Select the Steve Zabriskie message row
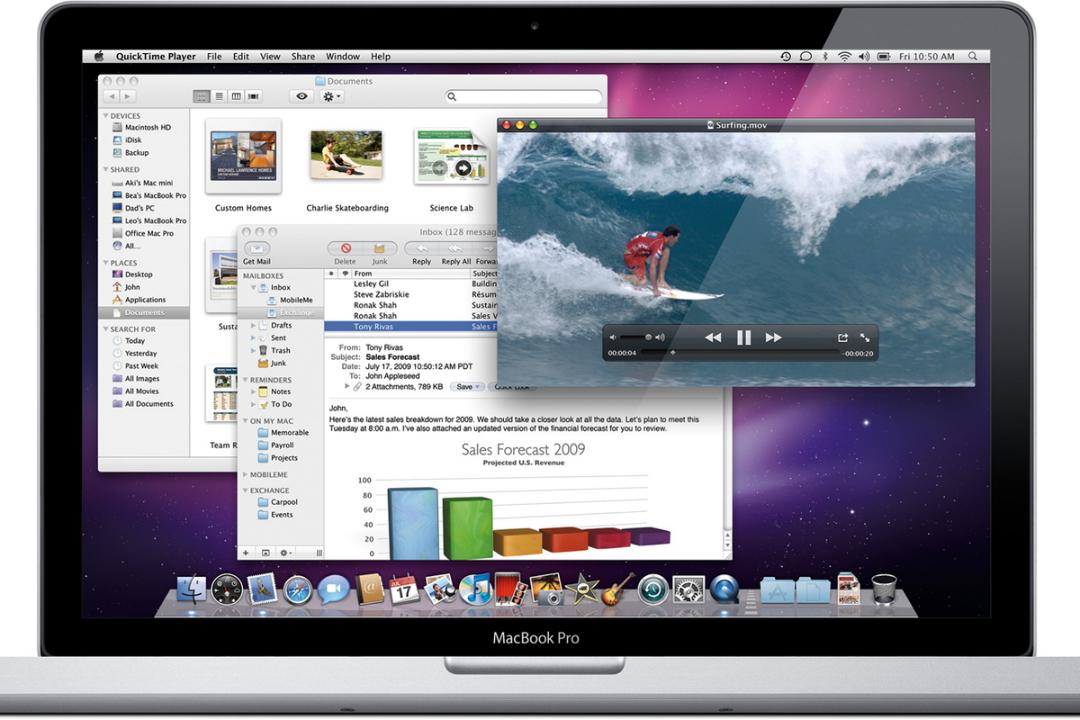The image size is (1080, 720). [x=411, y=294]
